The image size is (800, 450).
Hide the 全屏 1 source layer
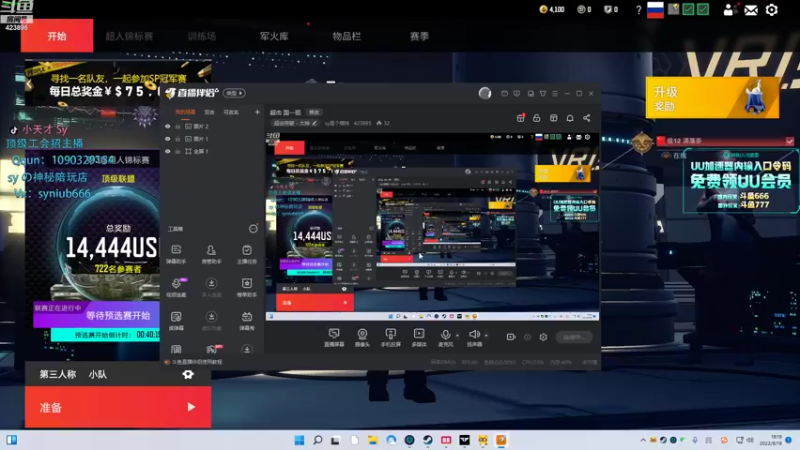[x=167, y=152]
